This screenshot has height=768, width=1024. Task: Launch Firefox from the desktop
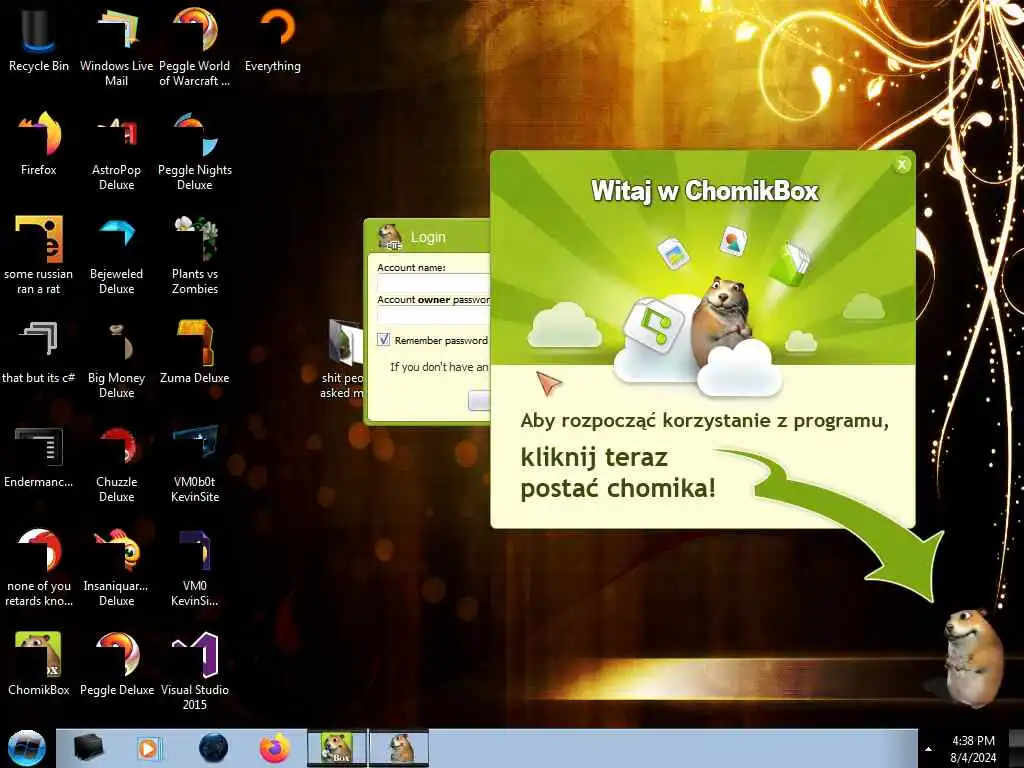coord(39,144)
